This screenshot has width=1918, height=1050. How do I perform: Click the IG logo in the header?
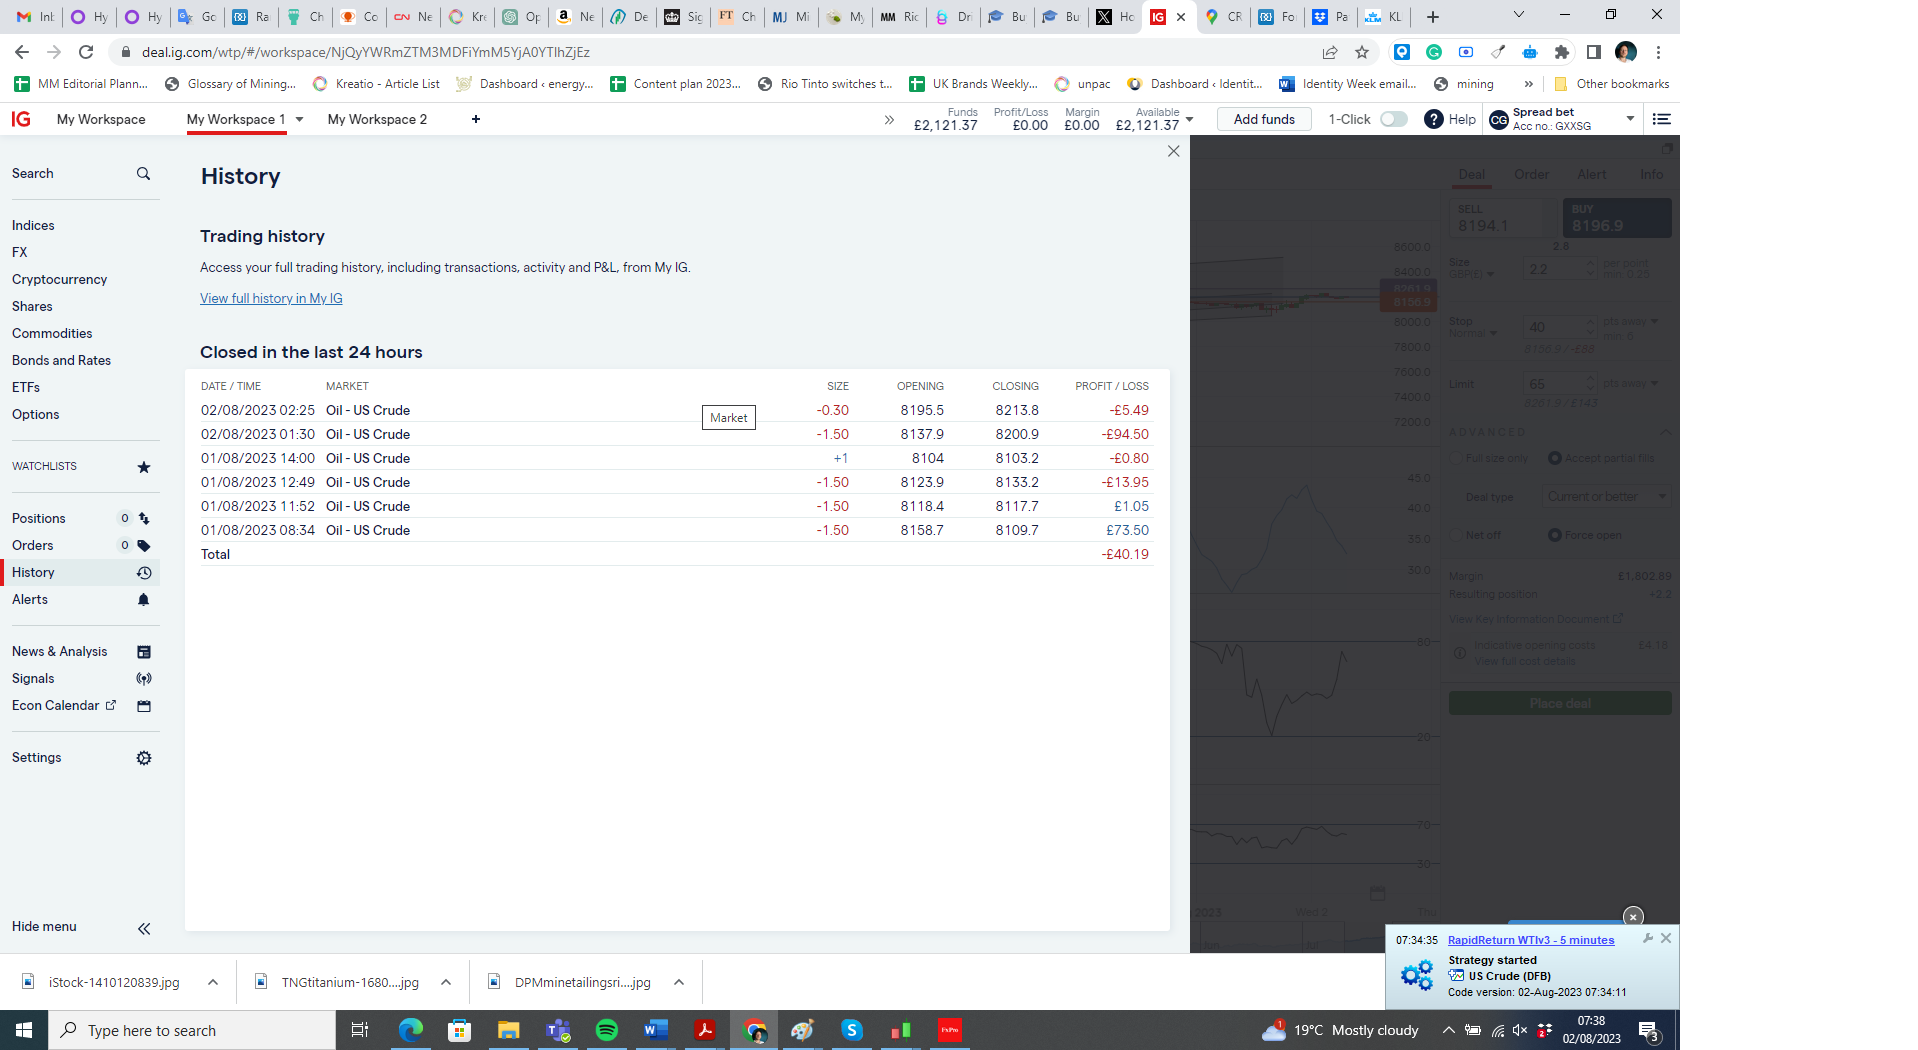point(21,119)
